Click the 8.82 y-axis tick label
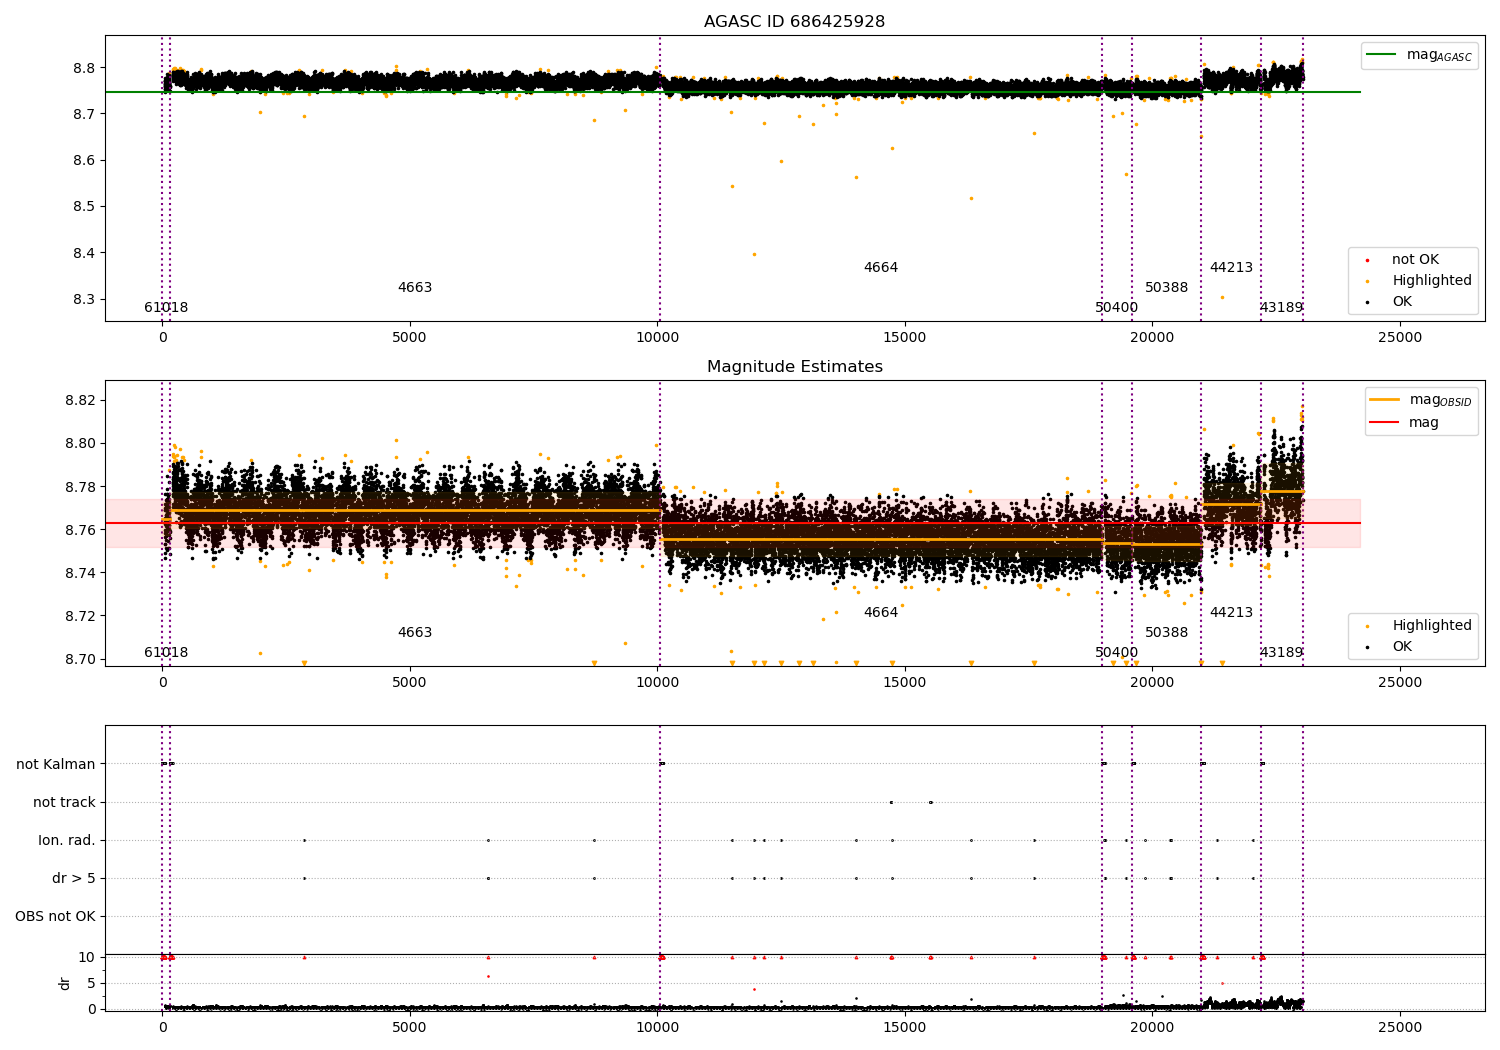The image size is (1500, 1050). 80,400
